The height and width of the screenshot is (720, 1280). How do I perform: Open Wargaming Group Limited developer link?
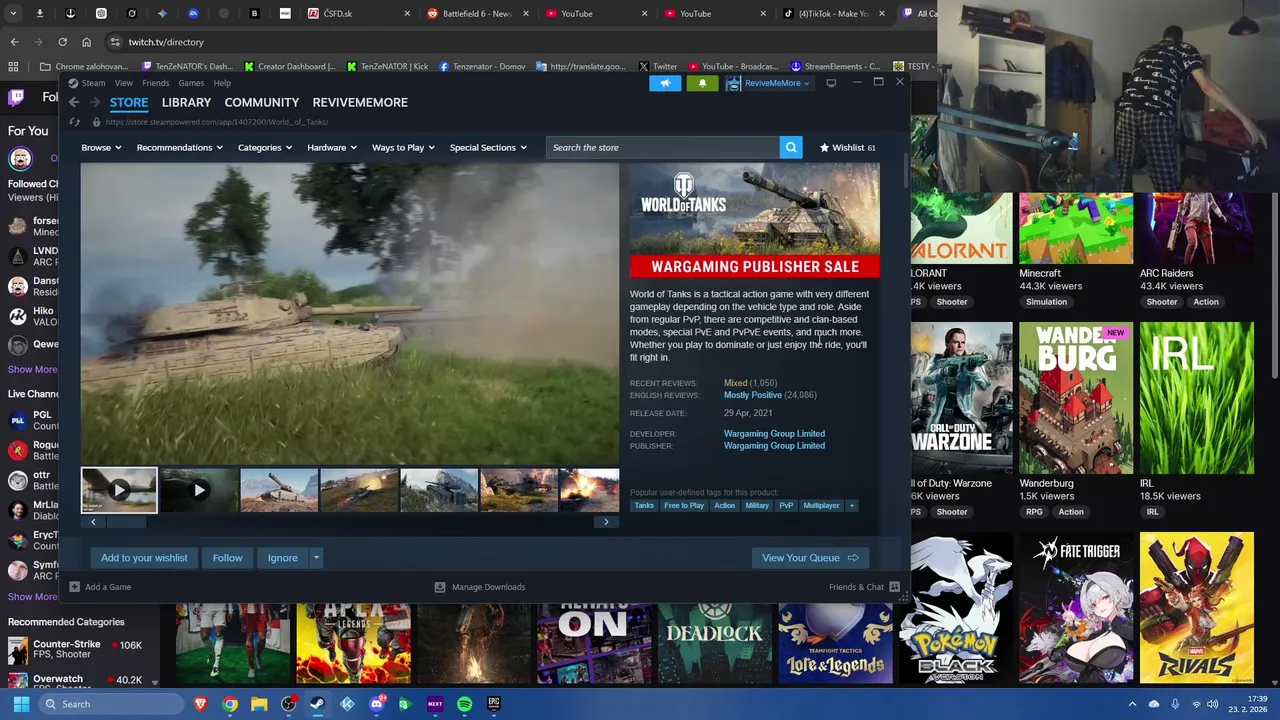pyautogui.click(x=774, y=434)
